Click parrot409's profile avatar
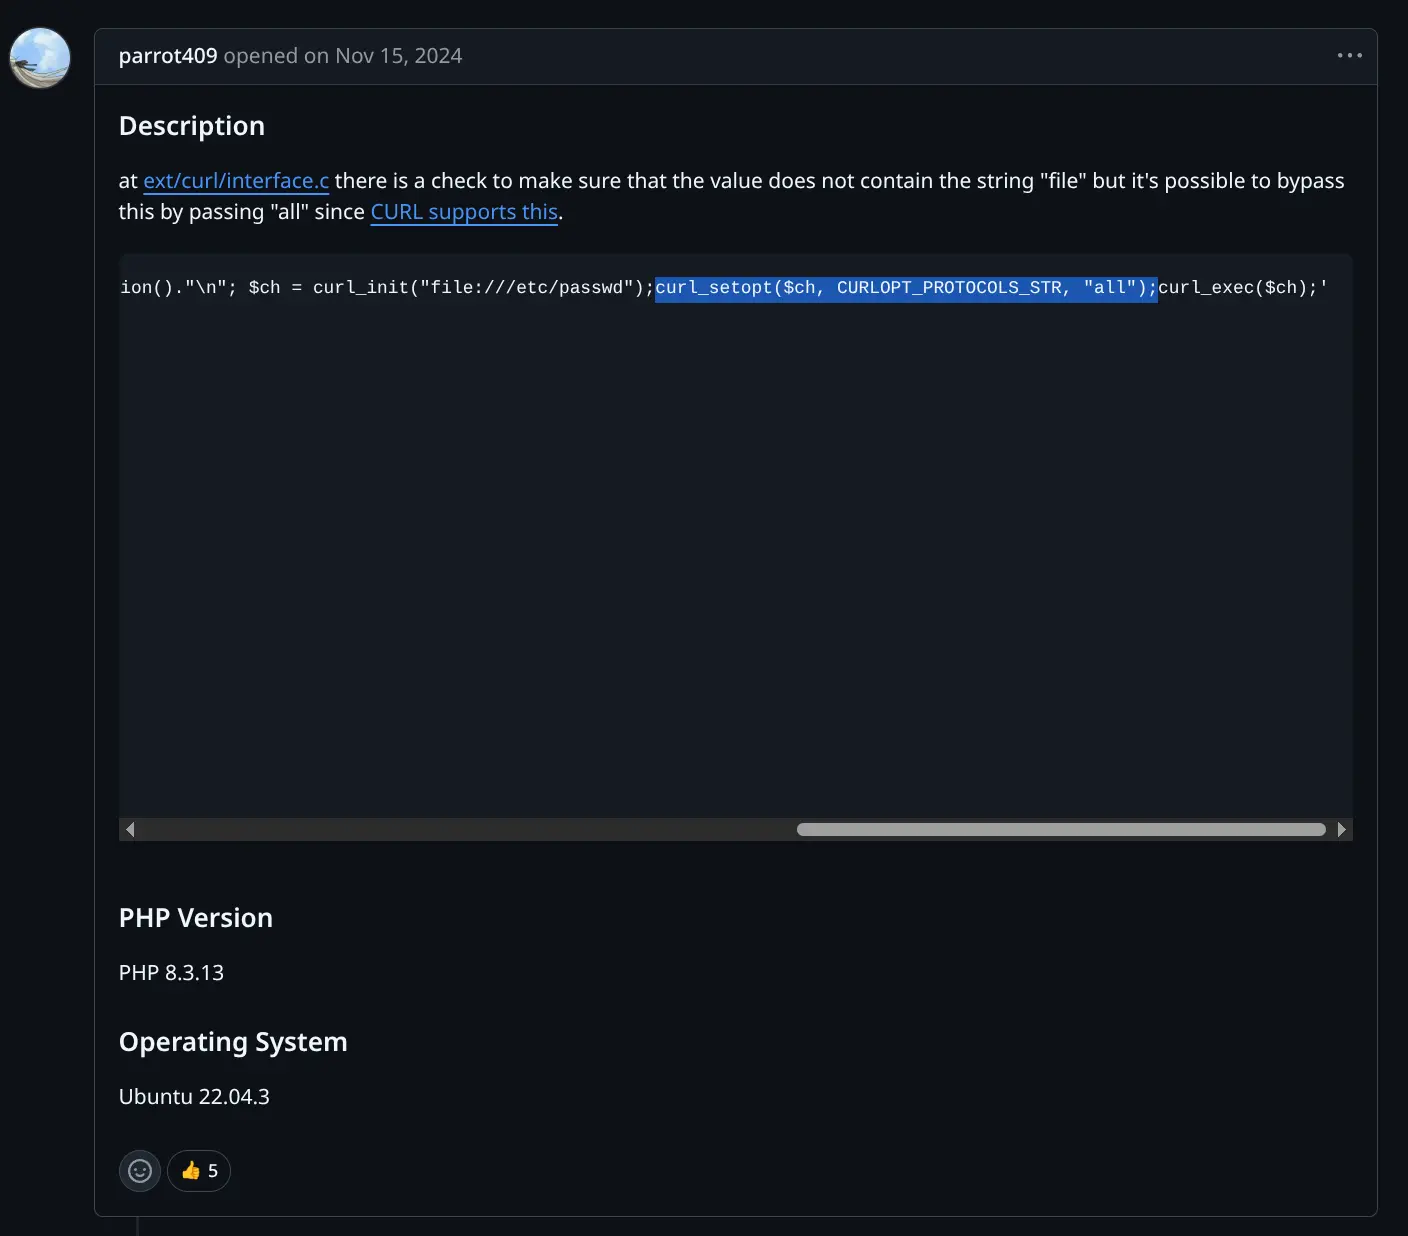This screenshot has width=1408, height=1236. pyautogui.click(x=40, y=58)
